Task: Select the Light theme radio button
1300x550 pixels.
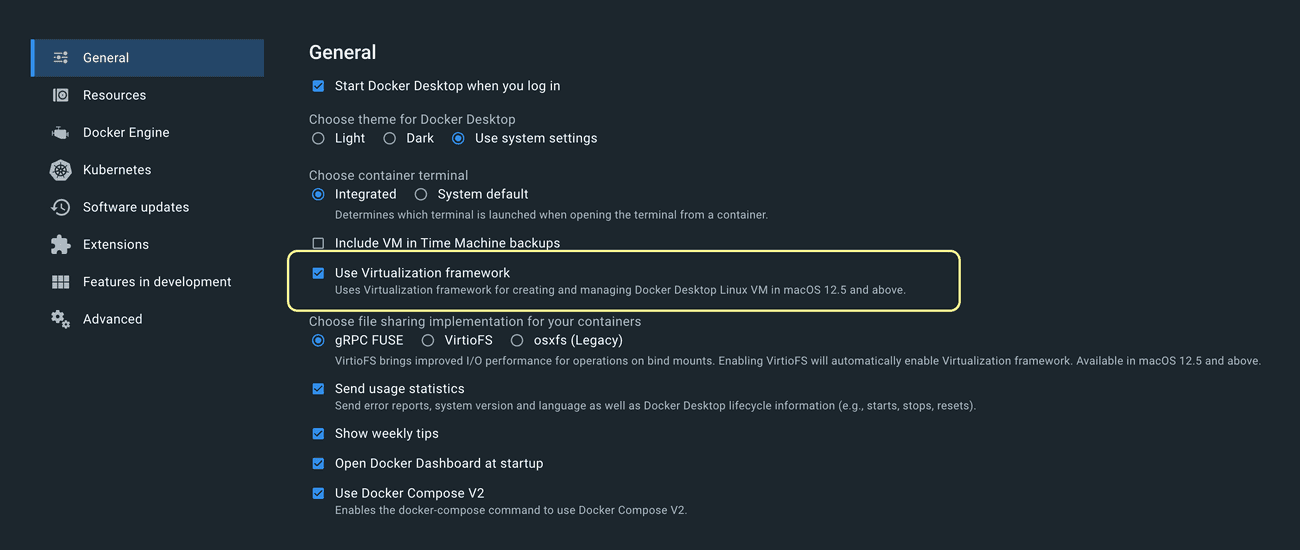Action: 318,138
